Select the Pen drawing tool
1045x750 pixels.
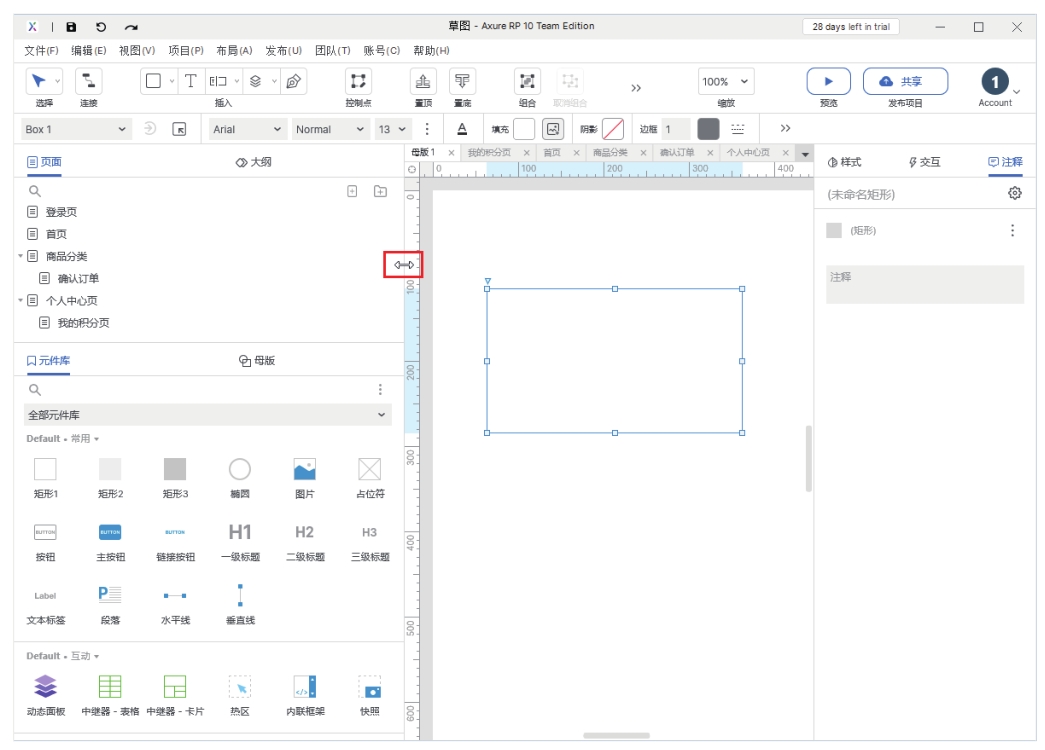click(x=293, y=82)
